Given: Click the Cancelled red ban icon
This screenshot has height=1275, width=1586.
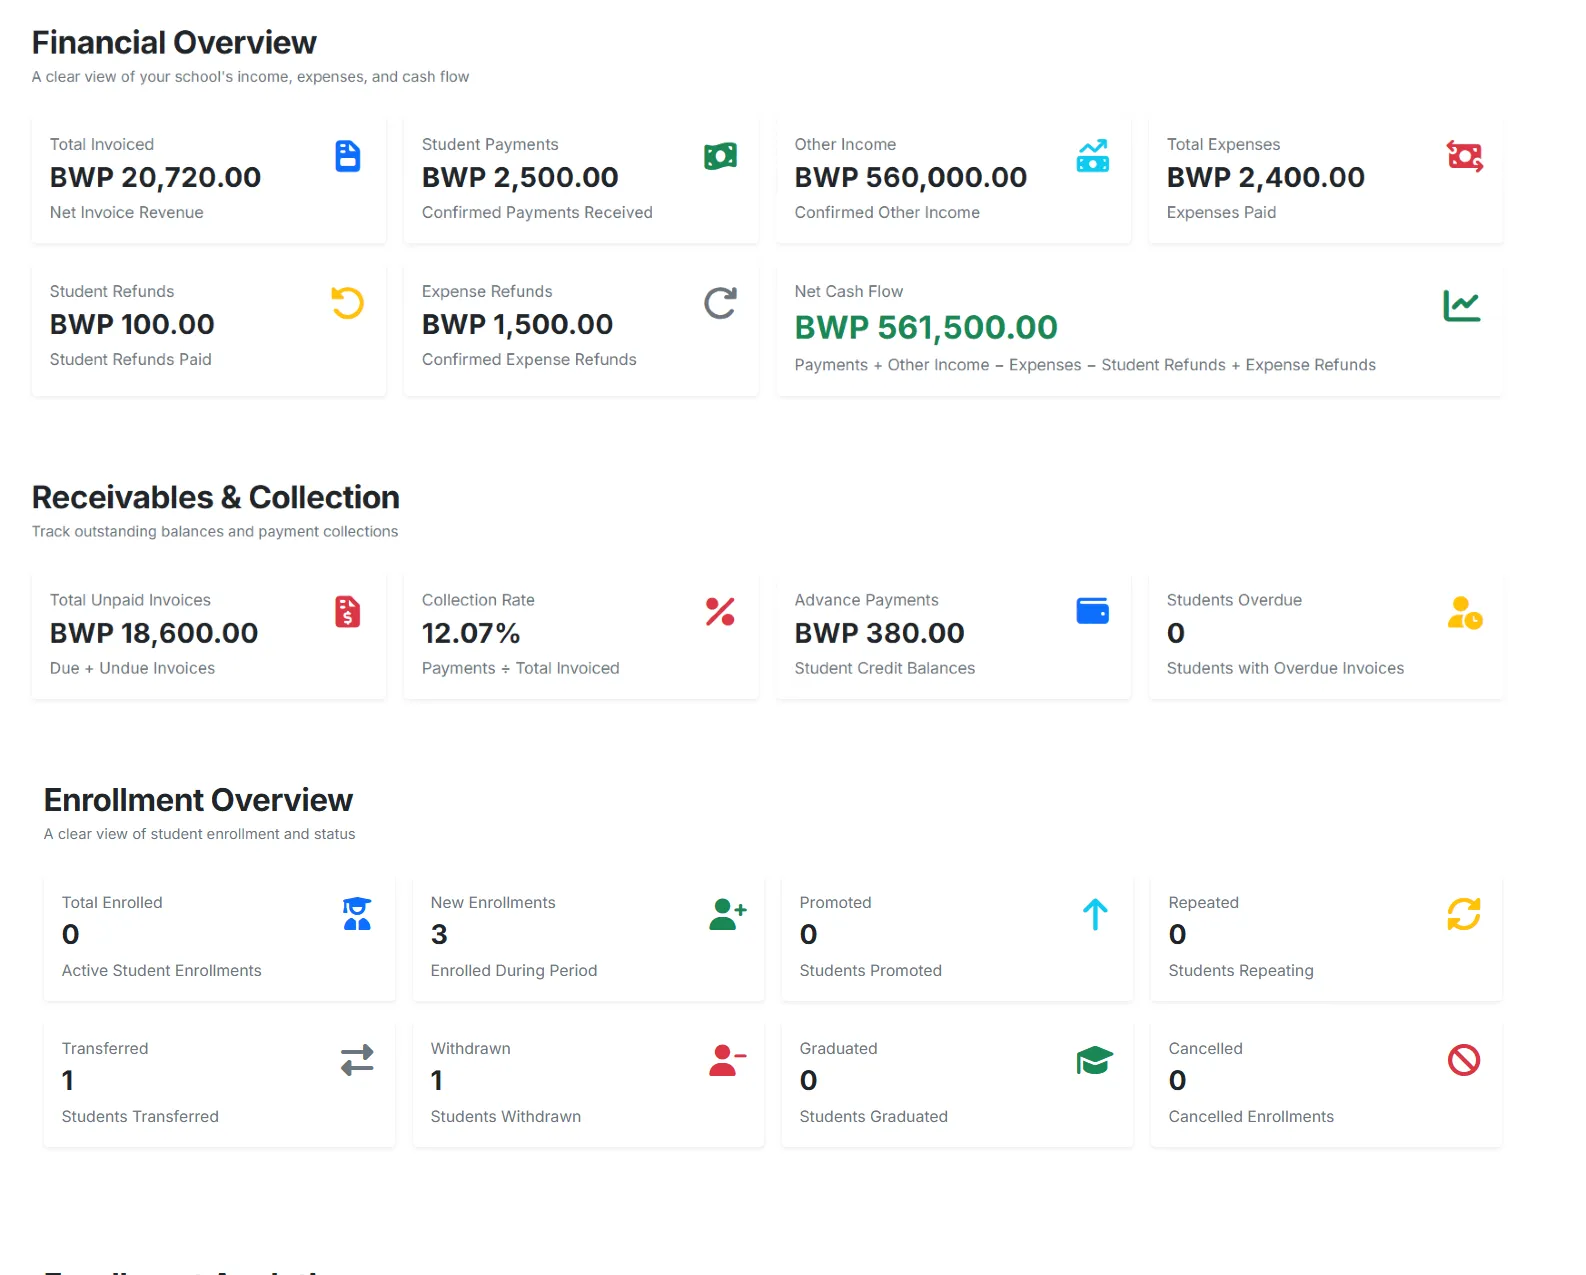Looking at the screenshot, I should click(1464, 1060).
